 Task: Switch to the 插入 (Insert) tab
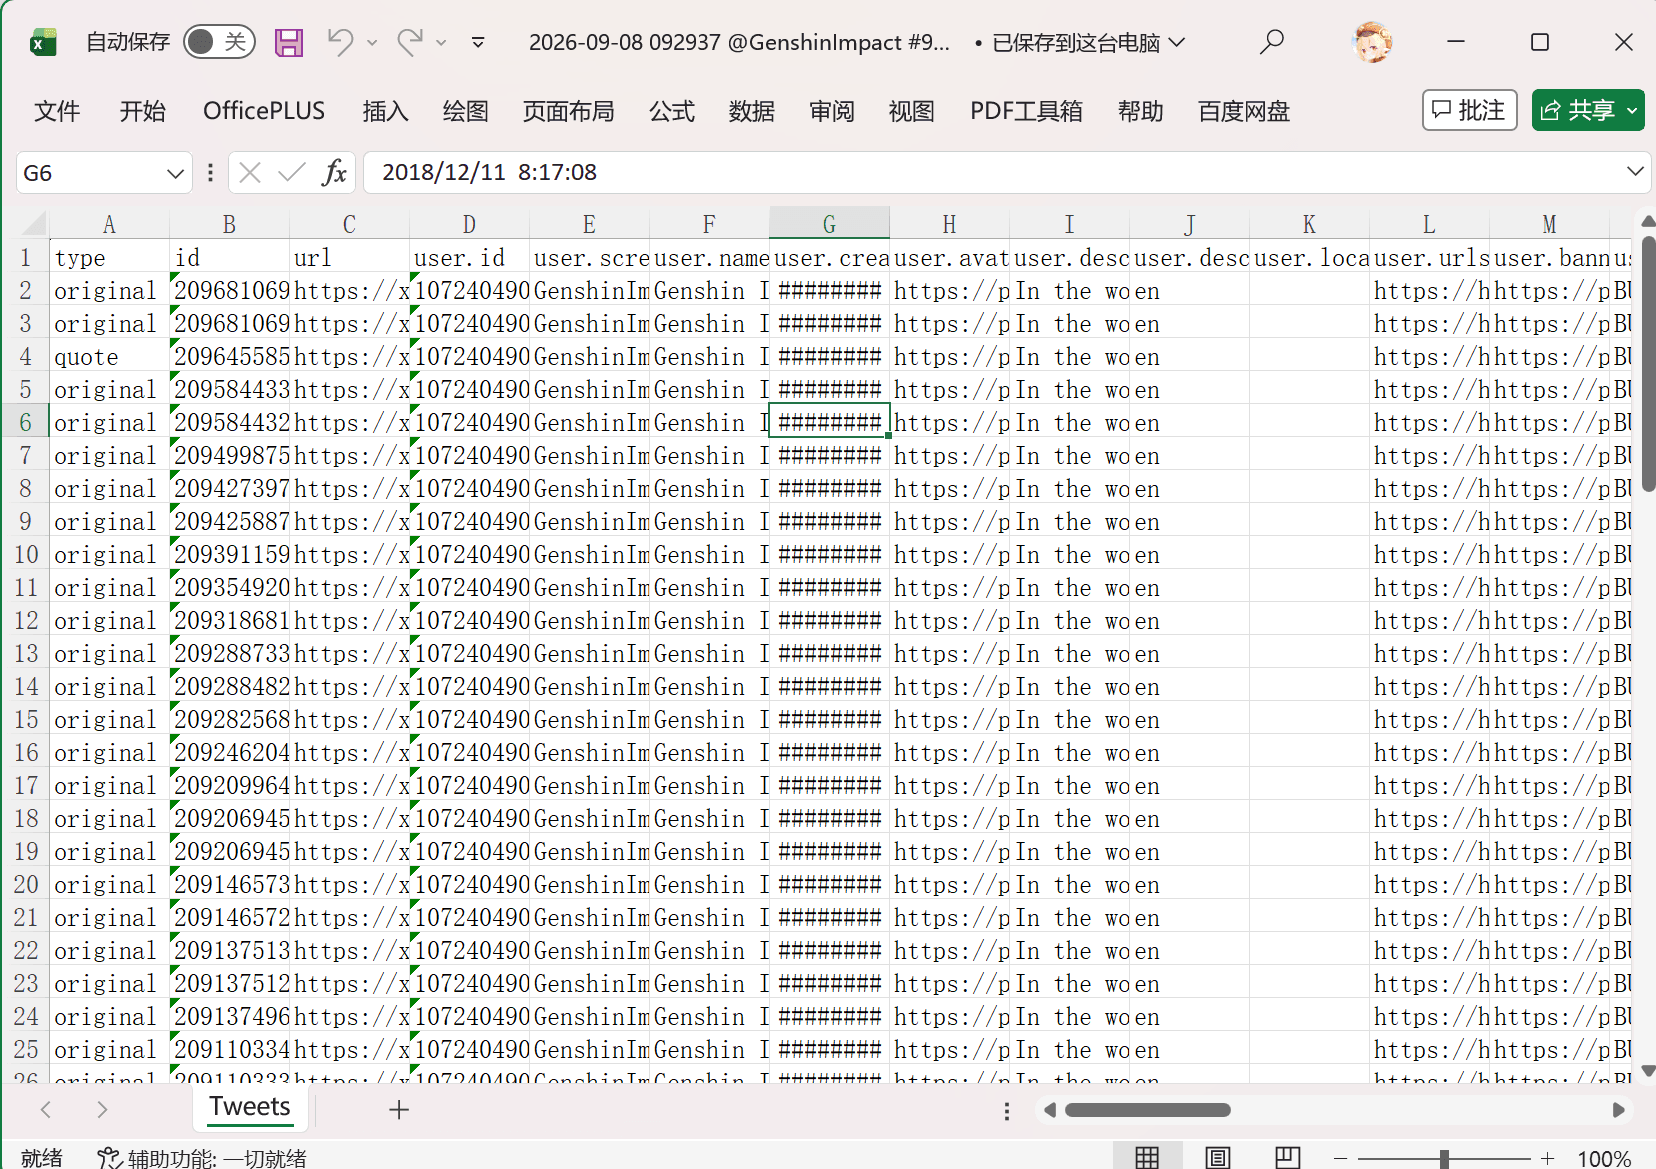tap(385, 111)
